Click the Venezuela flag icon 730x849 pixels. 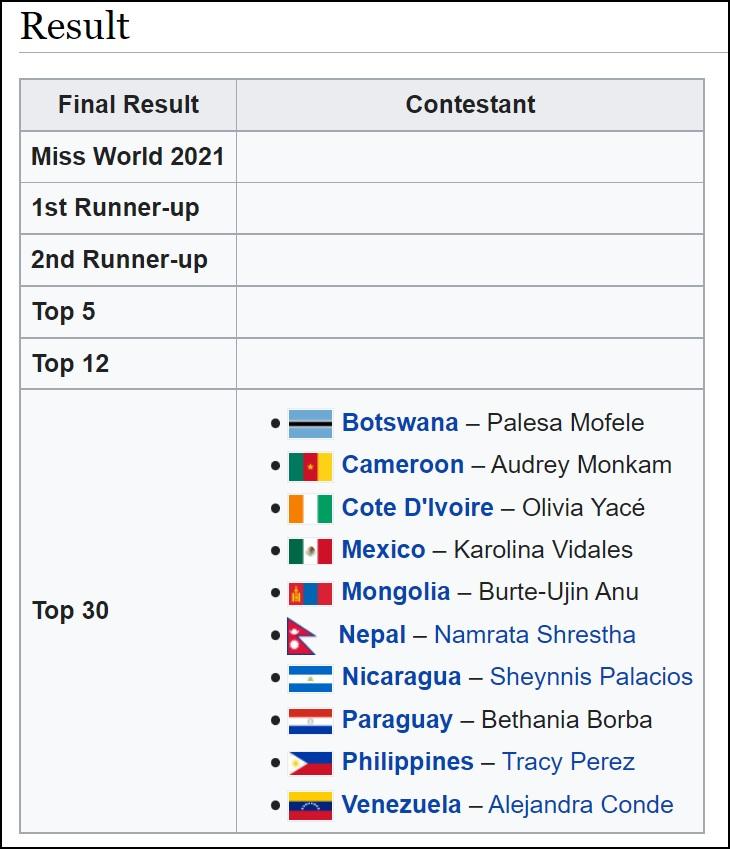310,806
